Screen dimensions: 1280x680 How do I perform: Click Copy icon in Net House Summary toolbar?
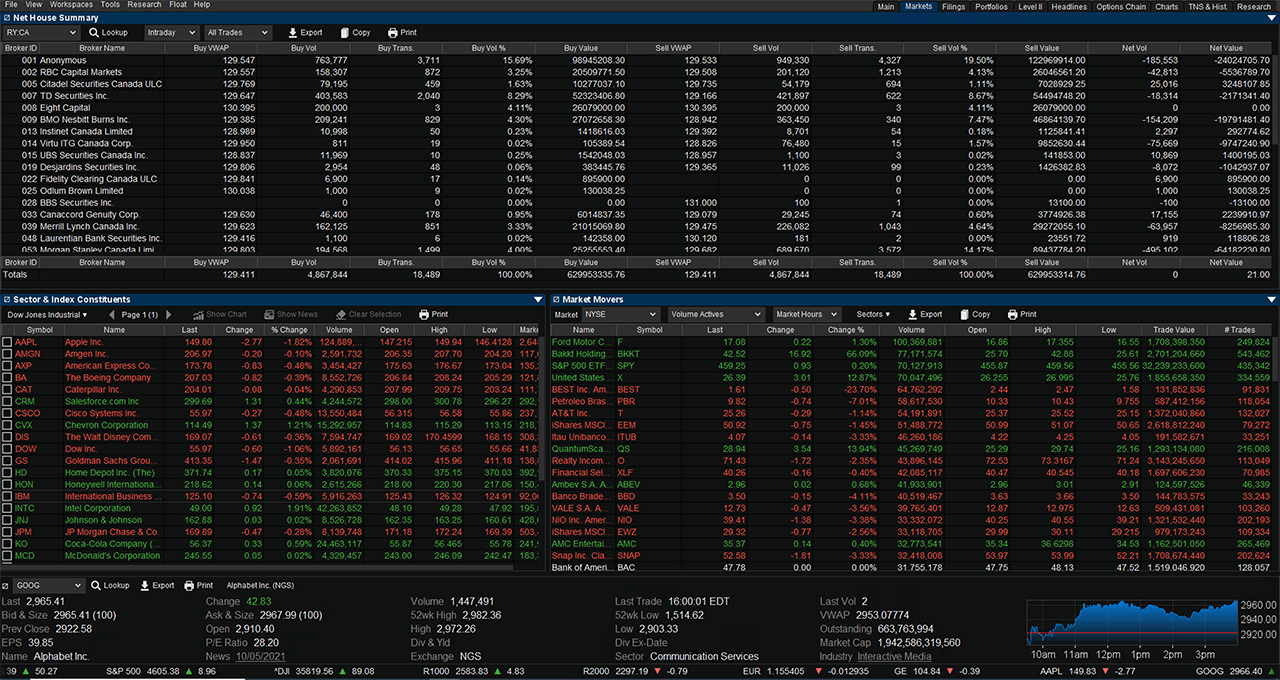click(x=345, y=33)
